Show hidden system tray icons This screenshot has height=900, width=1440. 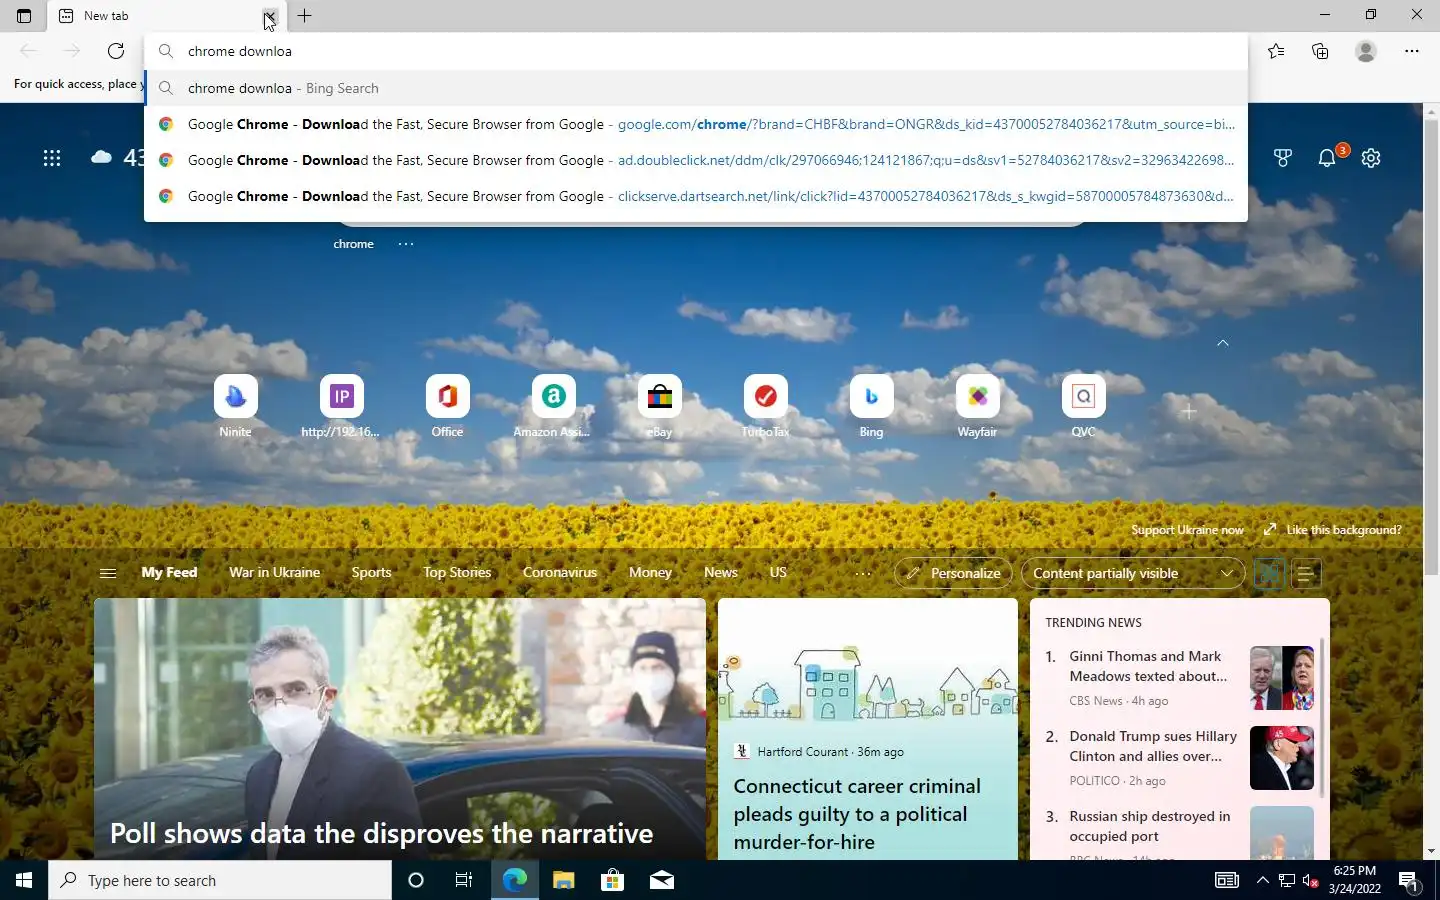(x=1262, y=880)
